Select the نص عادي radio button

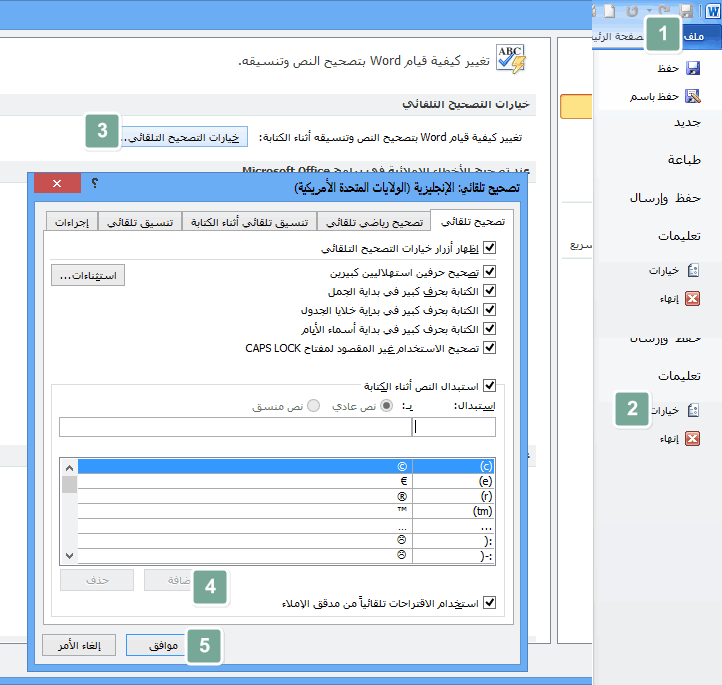(387, 406)
